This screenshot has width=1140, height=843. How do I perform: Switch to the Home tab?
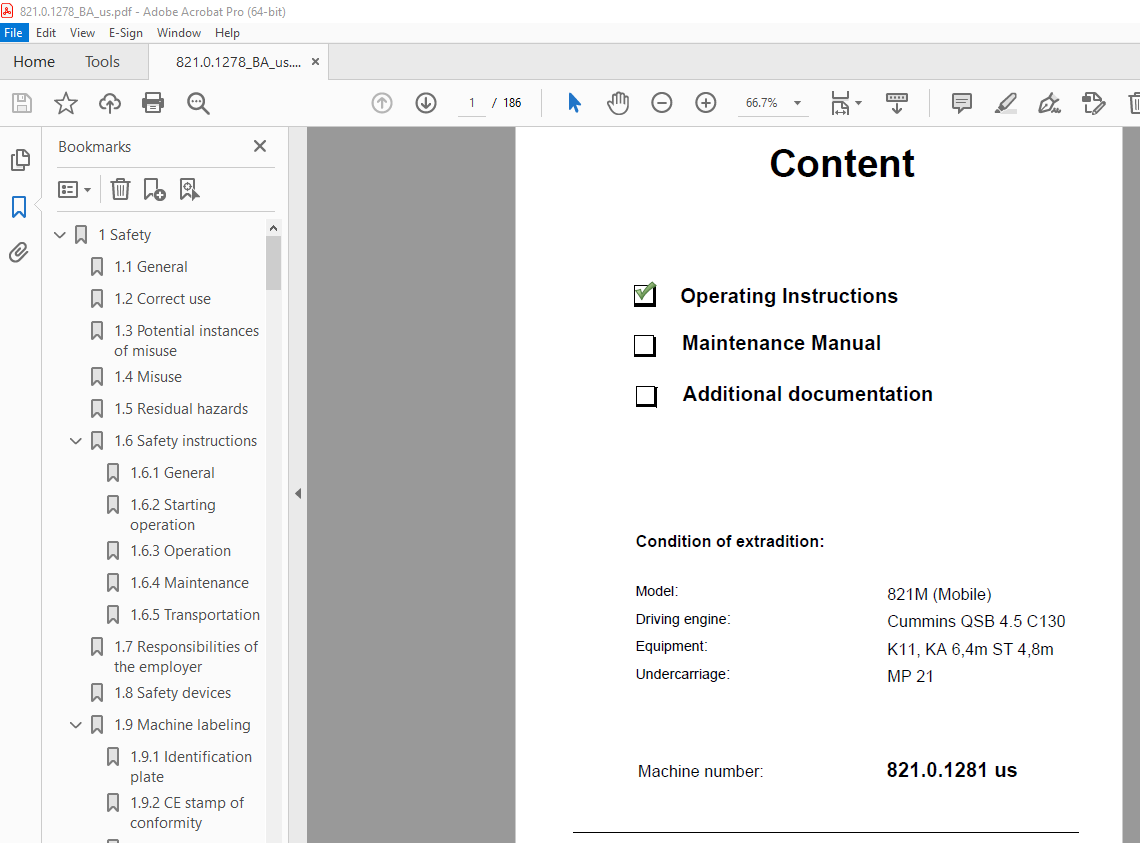[34, 62]
